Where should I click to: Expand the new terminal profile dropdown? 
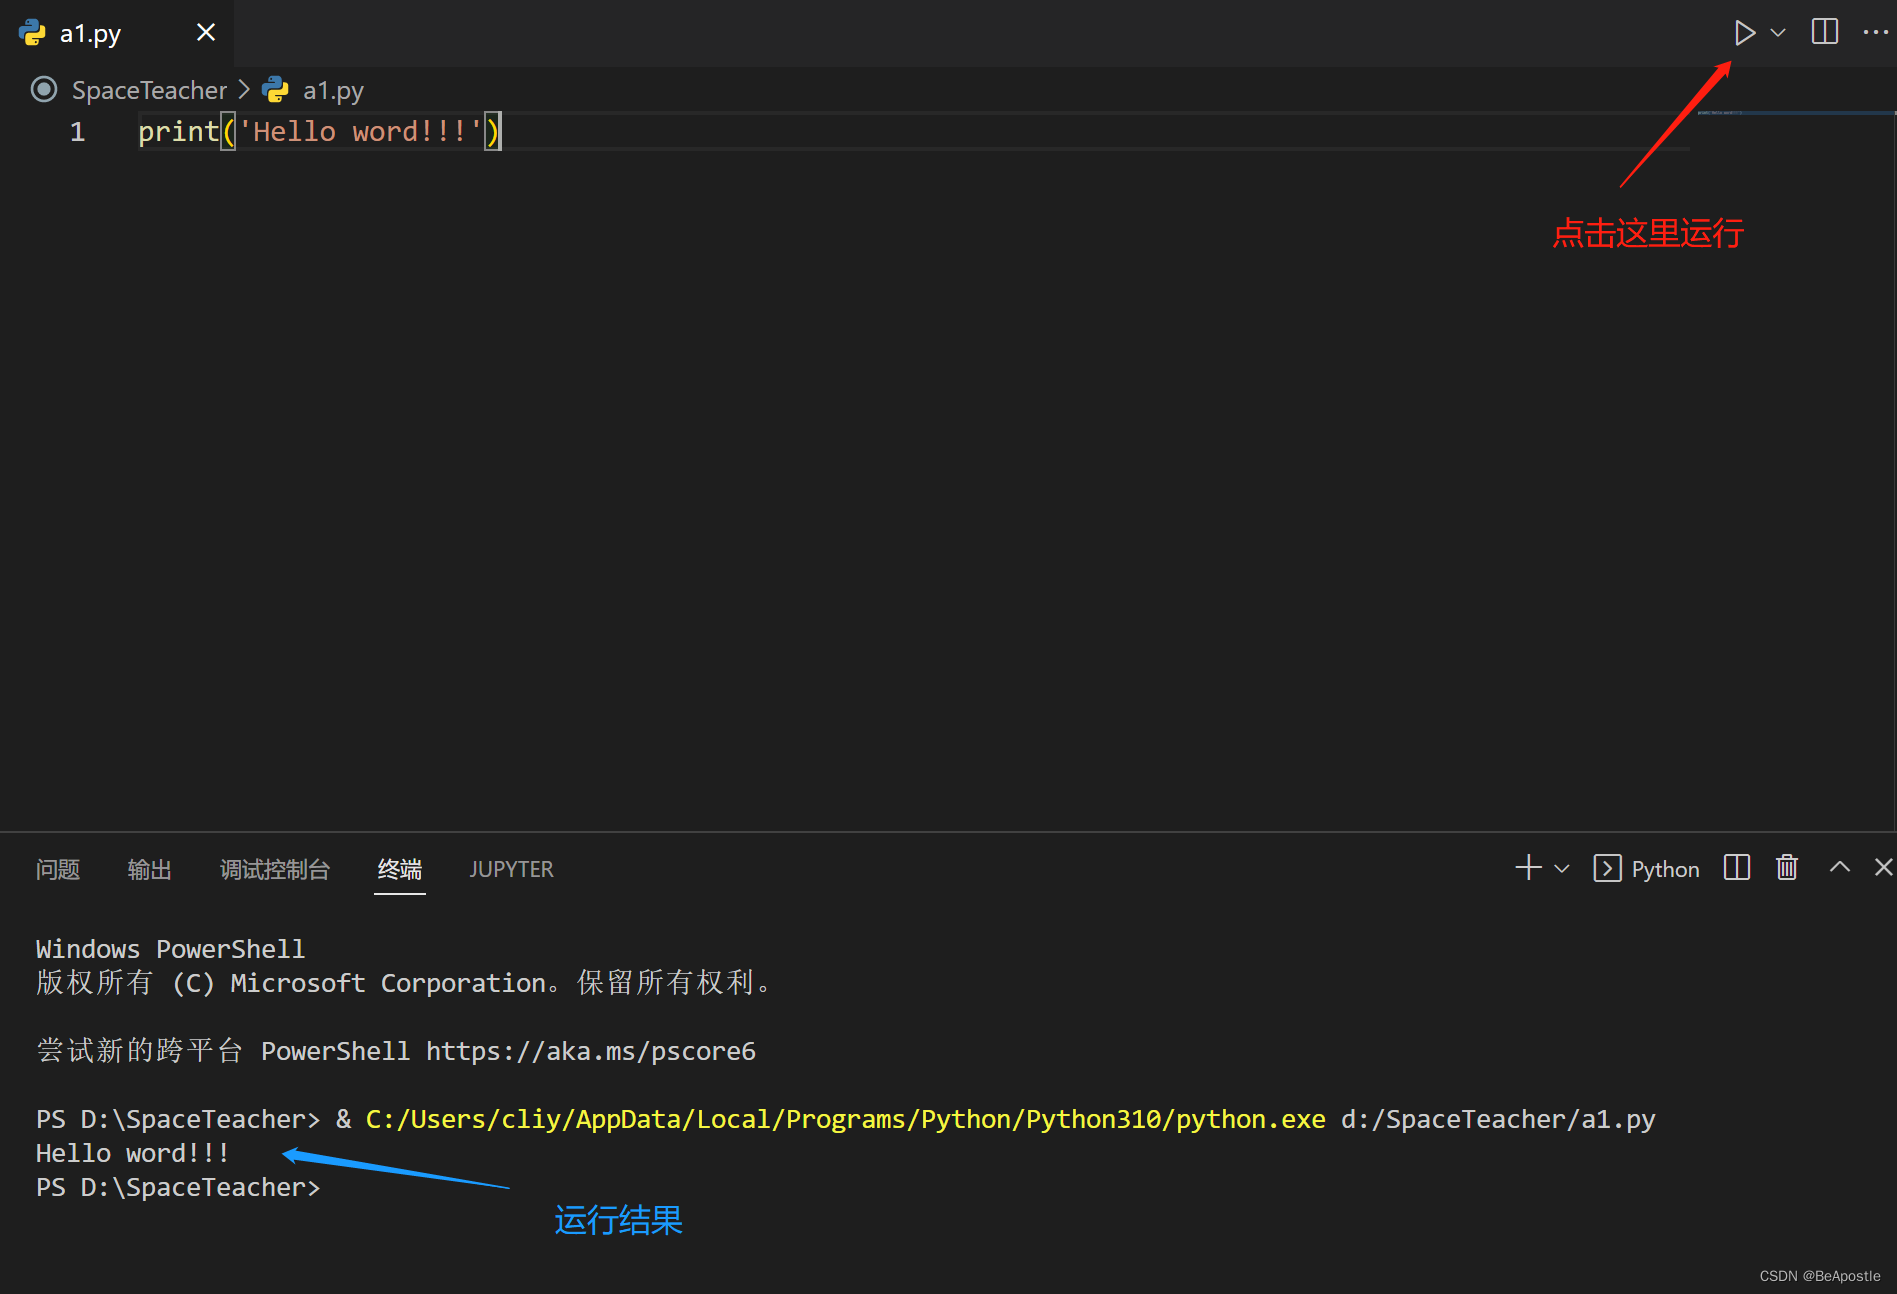(1562, 869)
